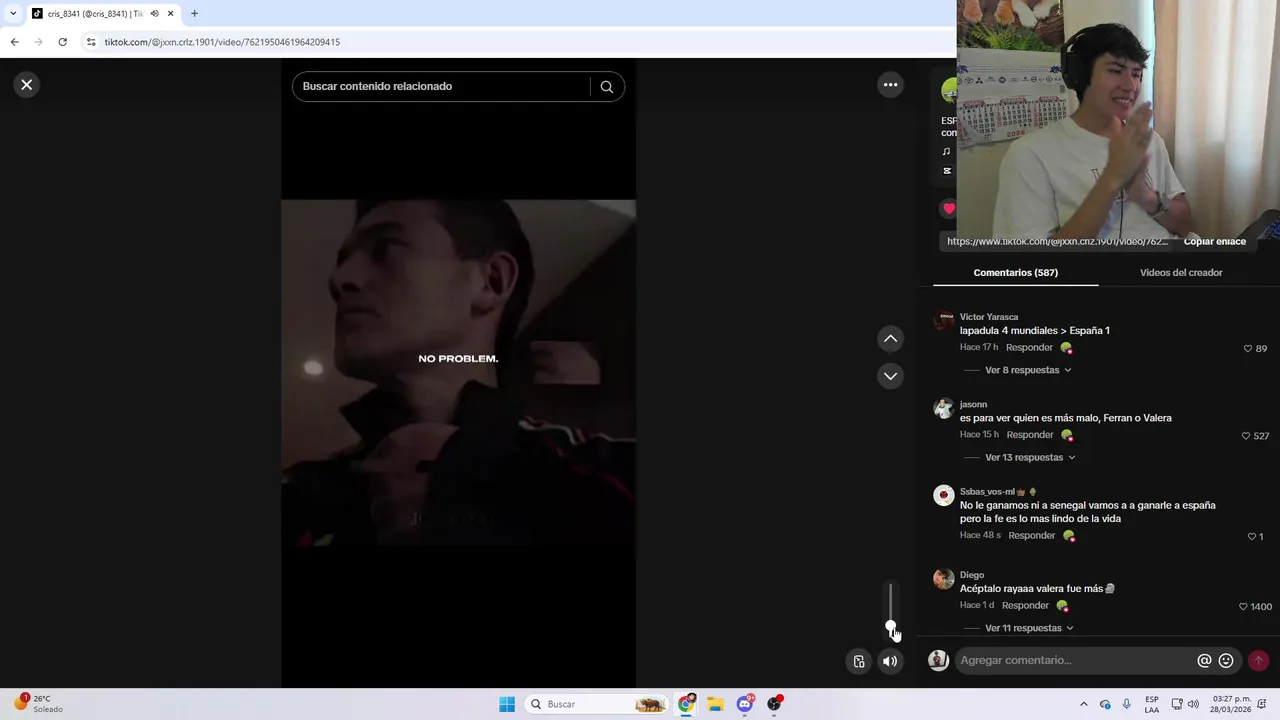Like Victor Yarasca's comment heart
The image size is (1280, 720).
[1248, 349]
